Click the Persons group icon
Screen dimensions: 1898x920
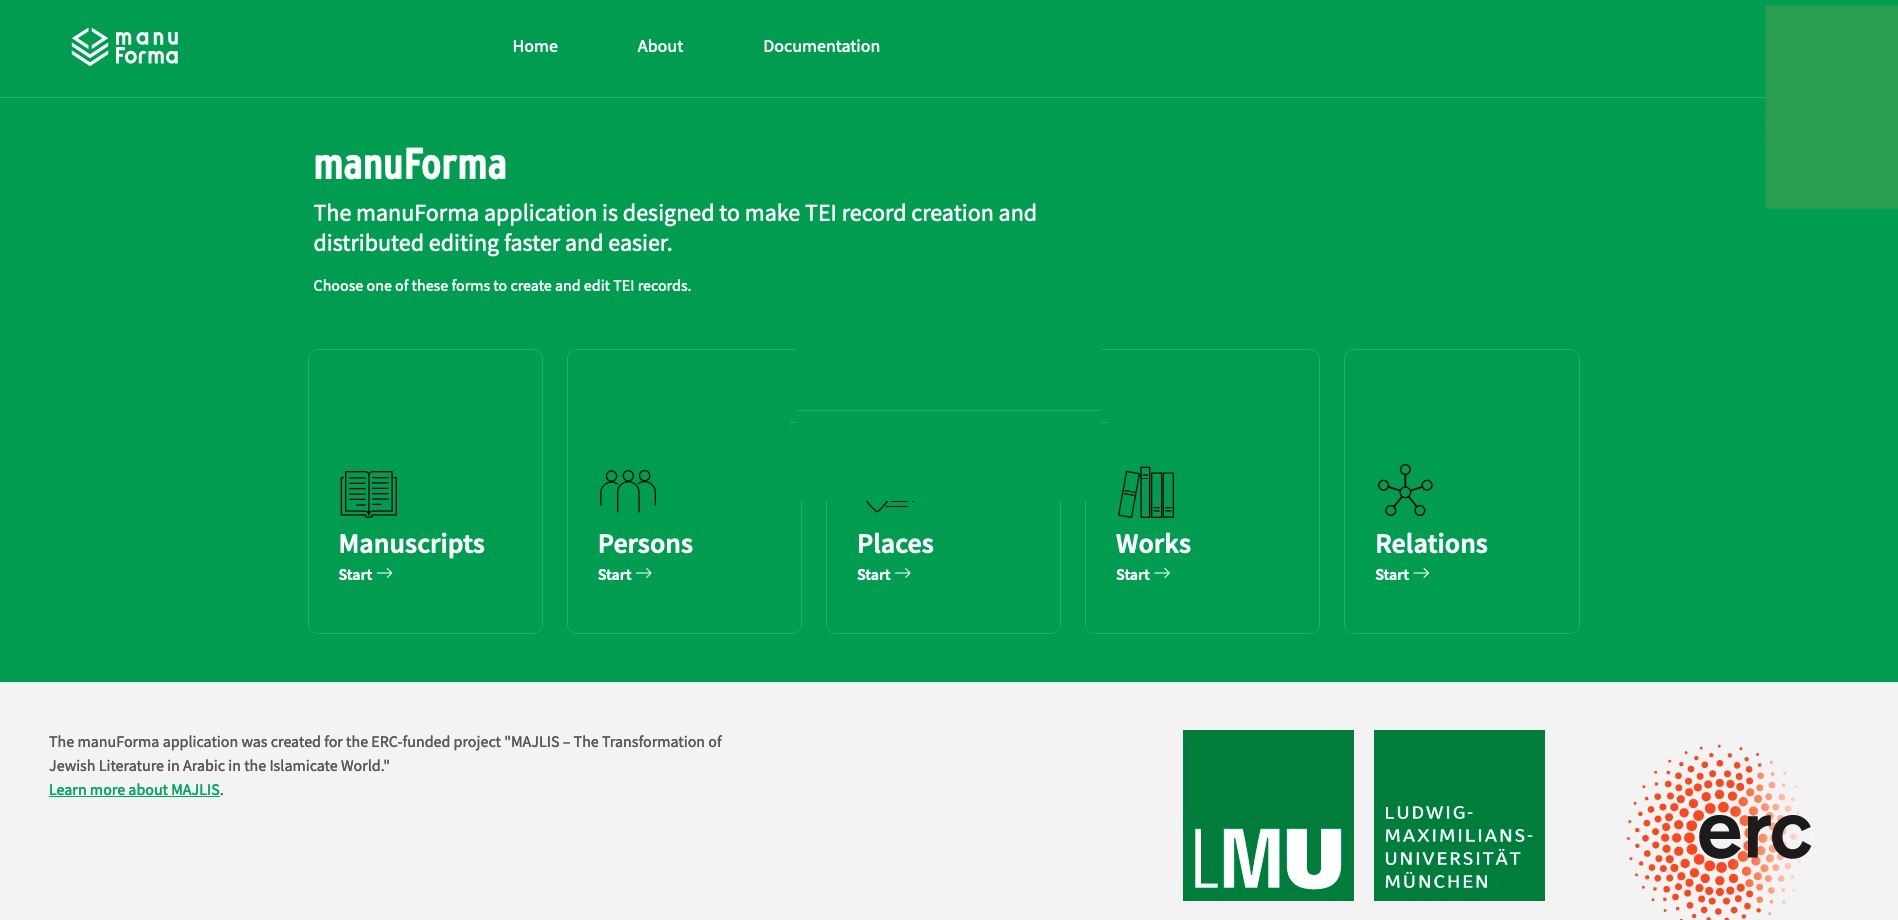pyautogui.click(x=627, y=491)
